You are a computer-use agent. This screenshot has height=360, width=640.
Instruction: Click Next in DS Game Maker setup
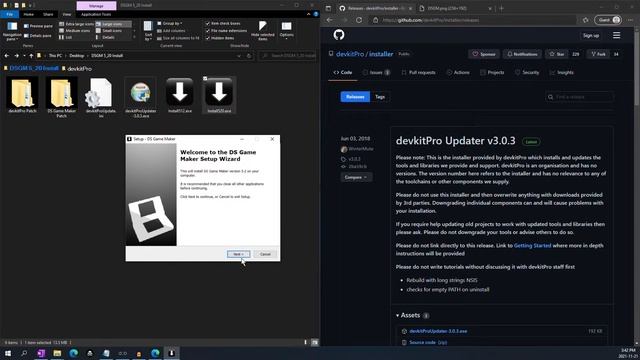[238, 254]
